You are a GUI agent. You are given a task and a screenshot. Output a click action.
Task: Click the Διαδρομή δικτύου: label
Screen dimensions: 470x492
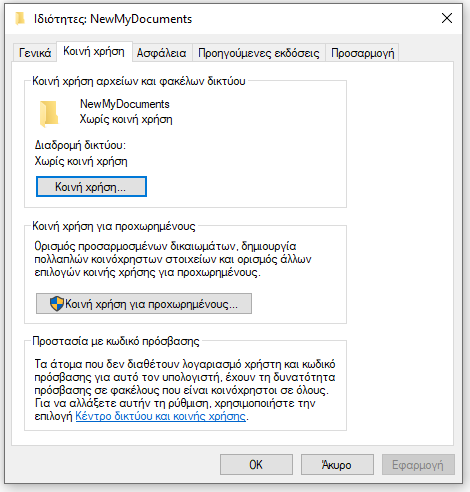(x=80, y=146)
